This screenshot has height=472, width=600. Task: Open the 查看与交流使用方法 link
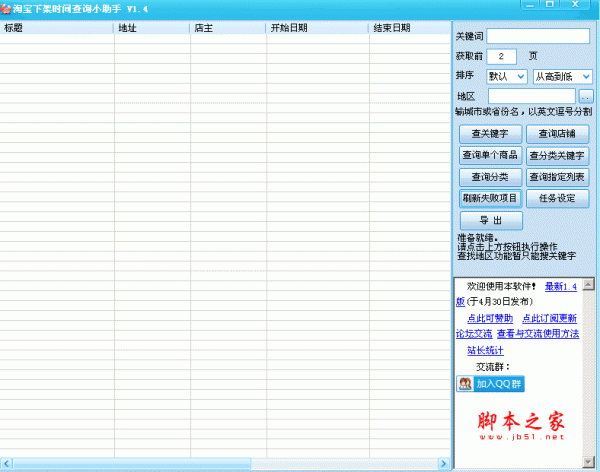point(538,334)
